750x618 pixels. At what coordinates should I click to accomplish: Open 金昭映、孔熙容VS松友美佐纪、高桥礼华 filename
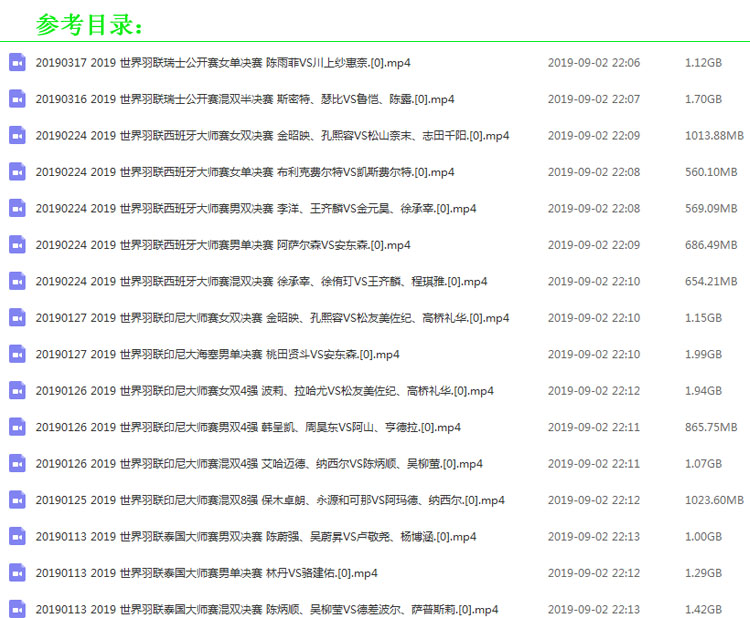pos(272,318)
